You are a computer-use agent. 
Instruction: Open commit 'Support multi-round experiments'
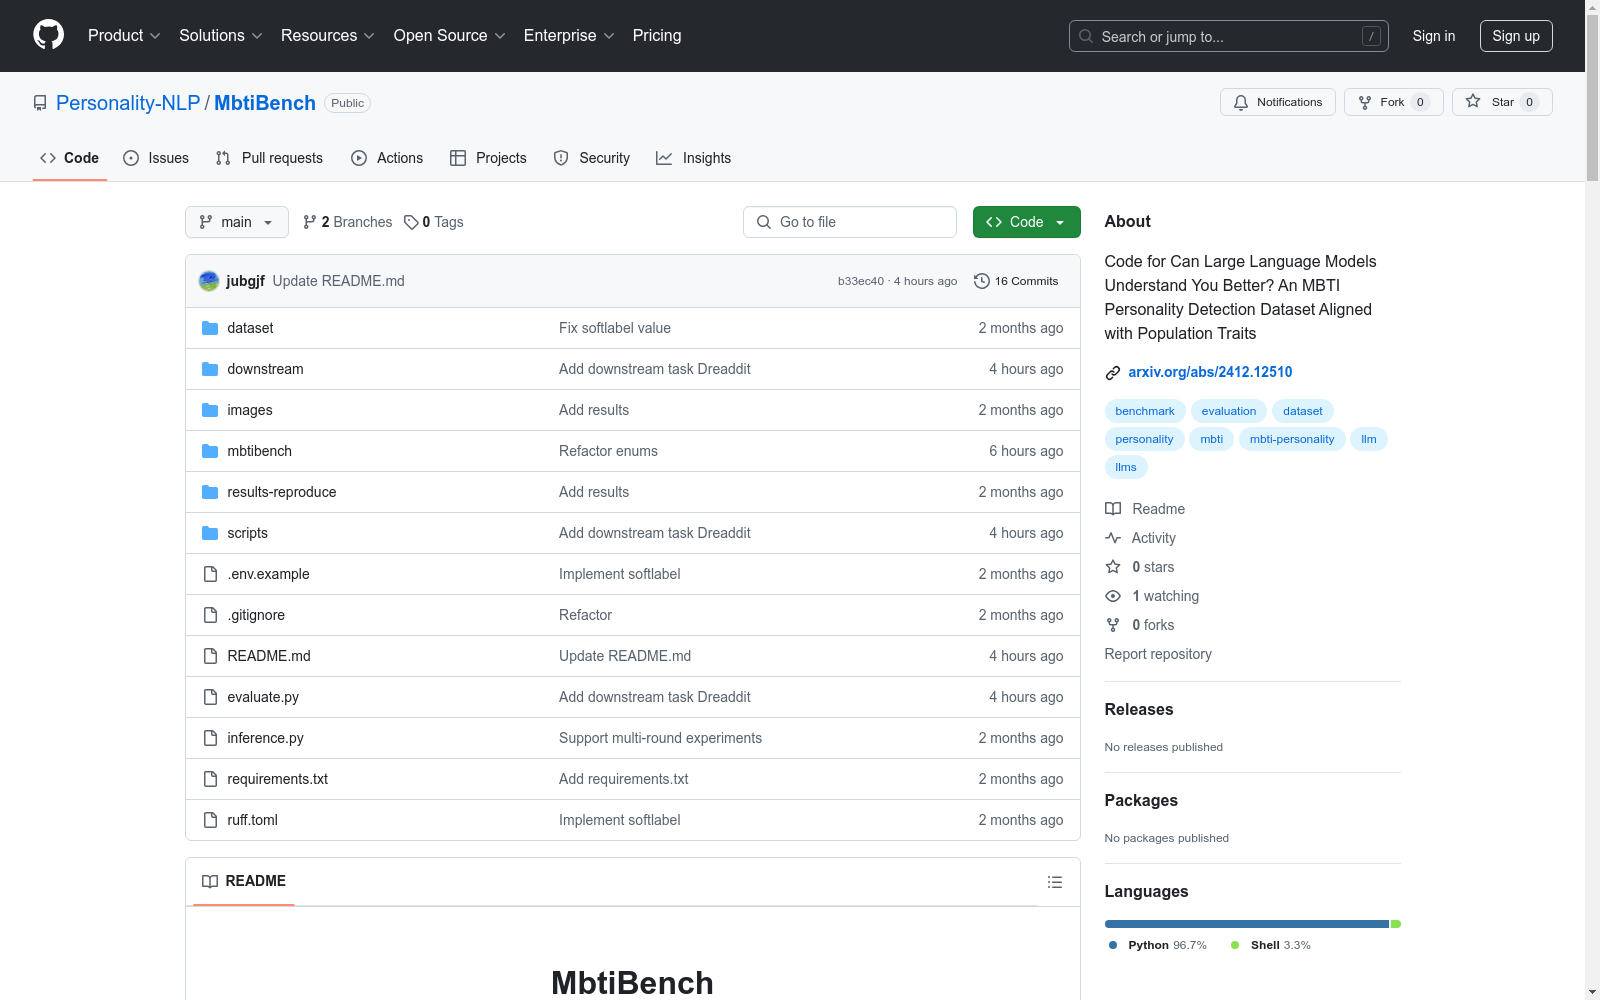pos(660,738)
